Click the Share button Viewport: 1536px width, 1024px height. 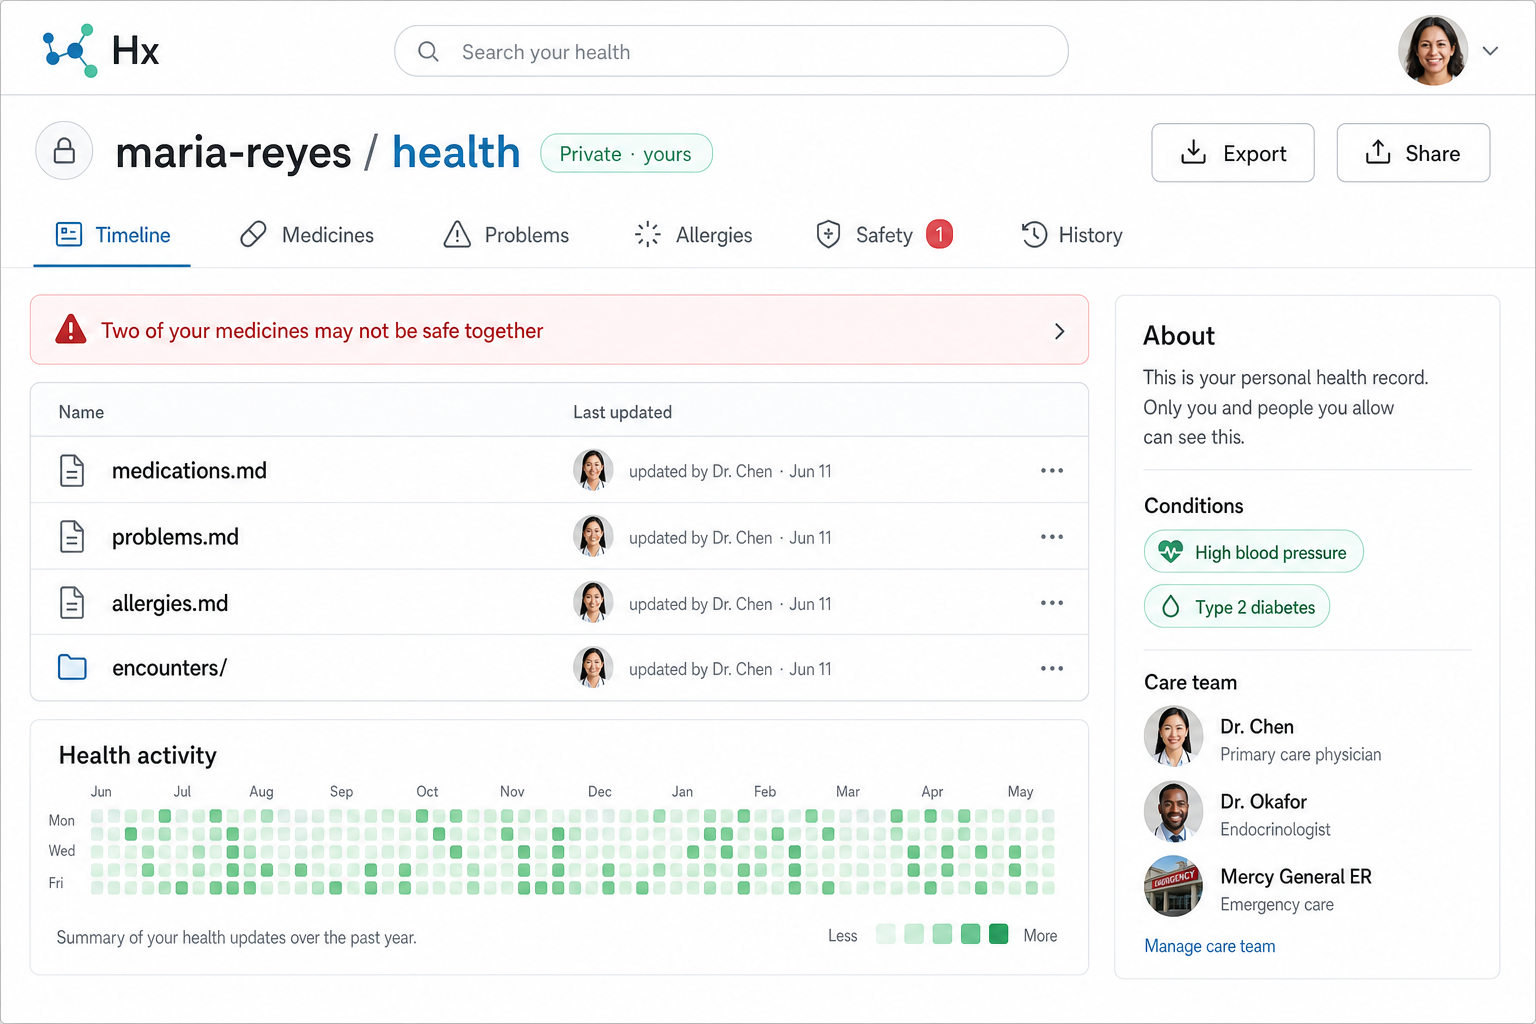coord(1413,153)
